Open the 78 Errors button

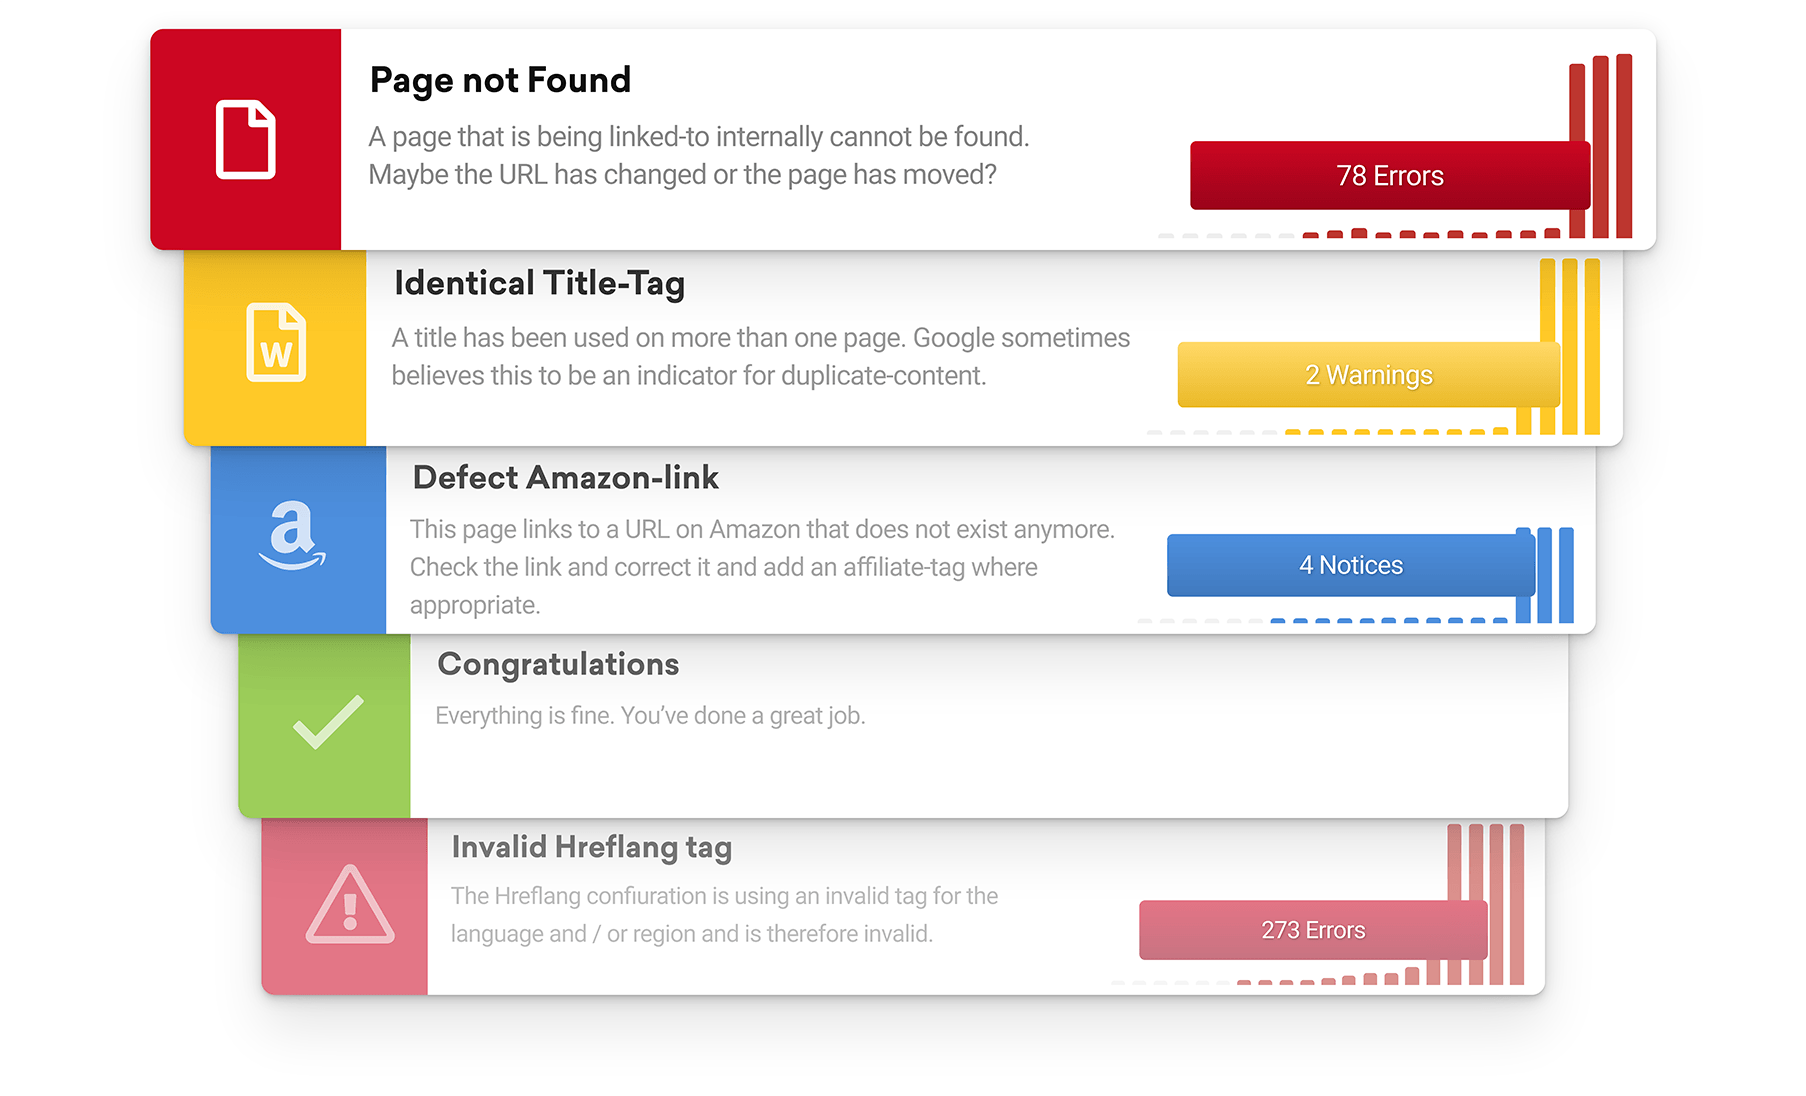(x=1390, y=176)
